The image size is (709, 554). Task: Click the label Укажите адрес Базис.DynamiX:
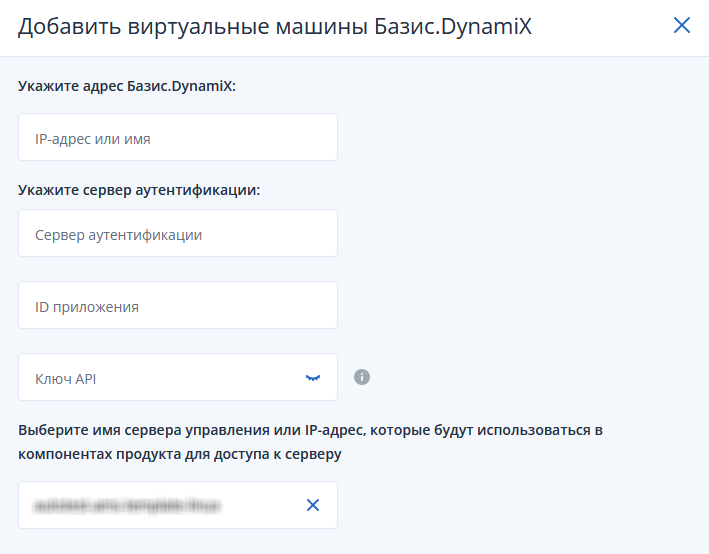(127, 86)
